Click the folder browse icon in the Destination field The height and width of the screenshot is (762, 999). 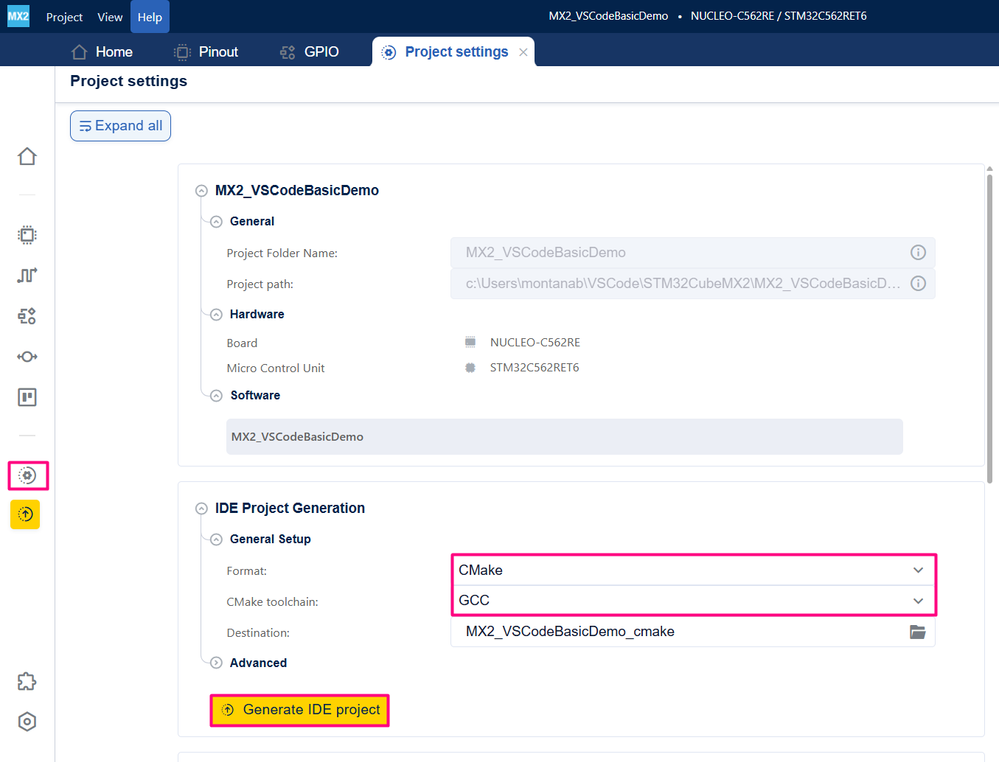tap(917, 631)
